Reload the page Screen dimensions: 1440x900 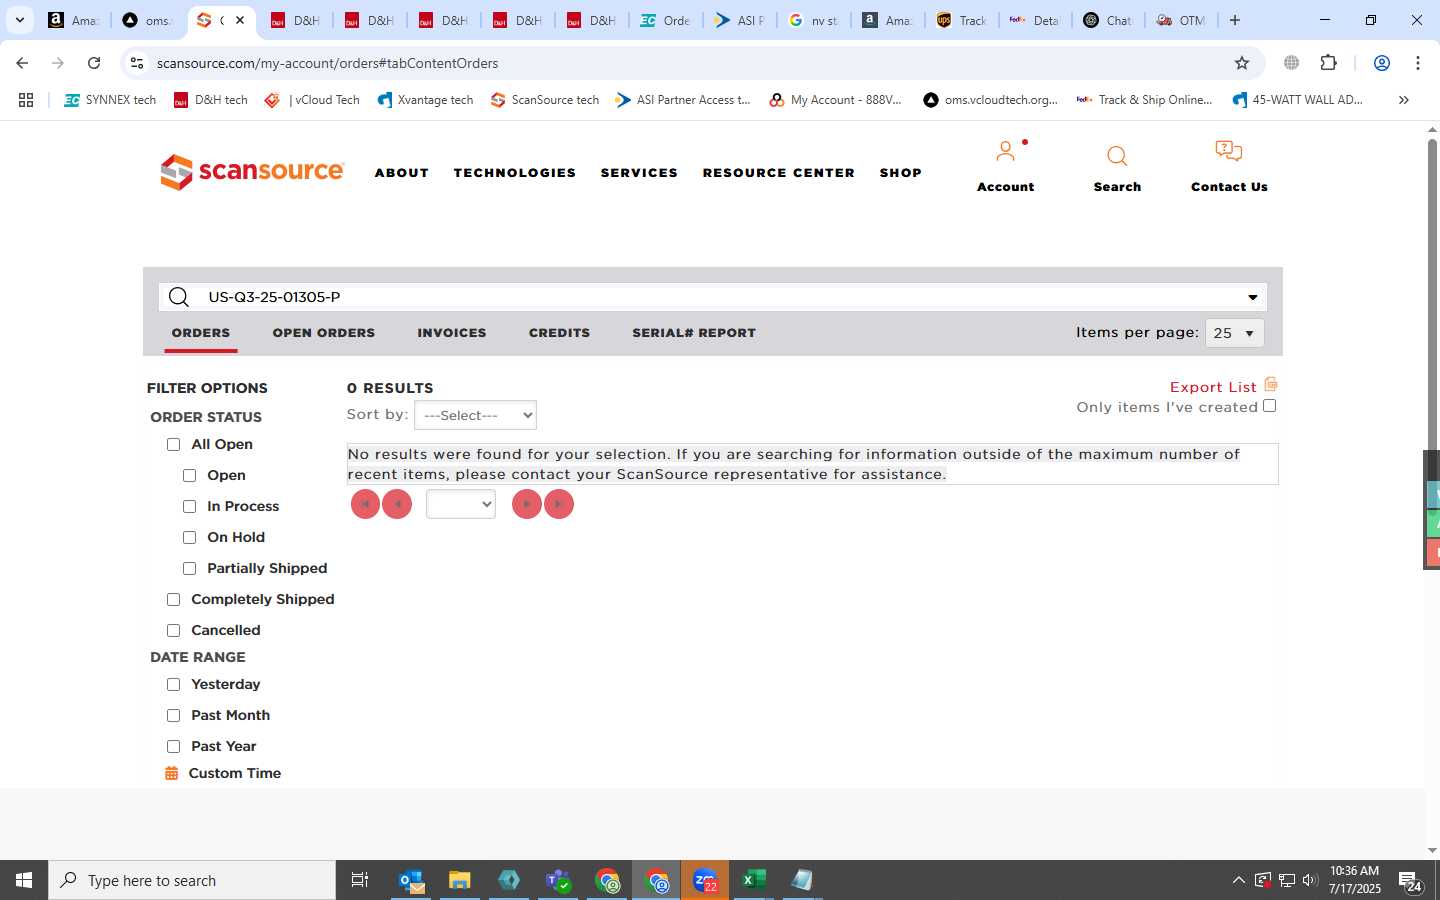tap(94, 63)
